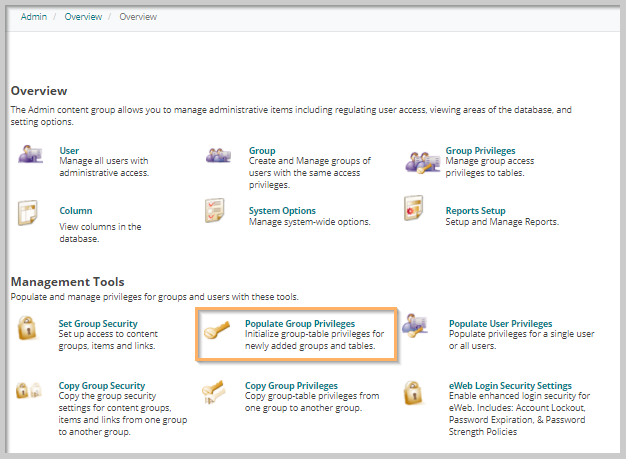Open the Copy Group Privileges link
Screen dimensions: 626x459
click(x=291, y=386)
